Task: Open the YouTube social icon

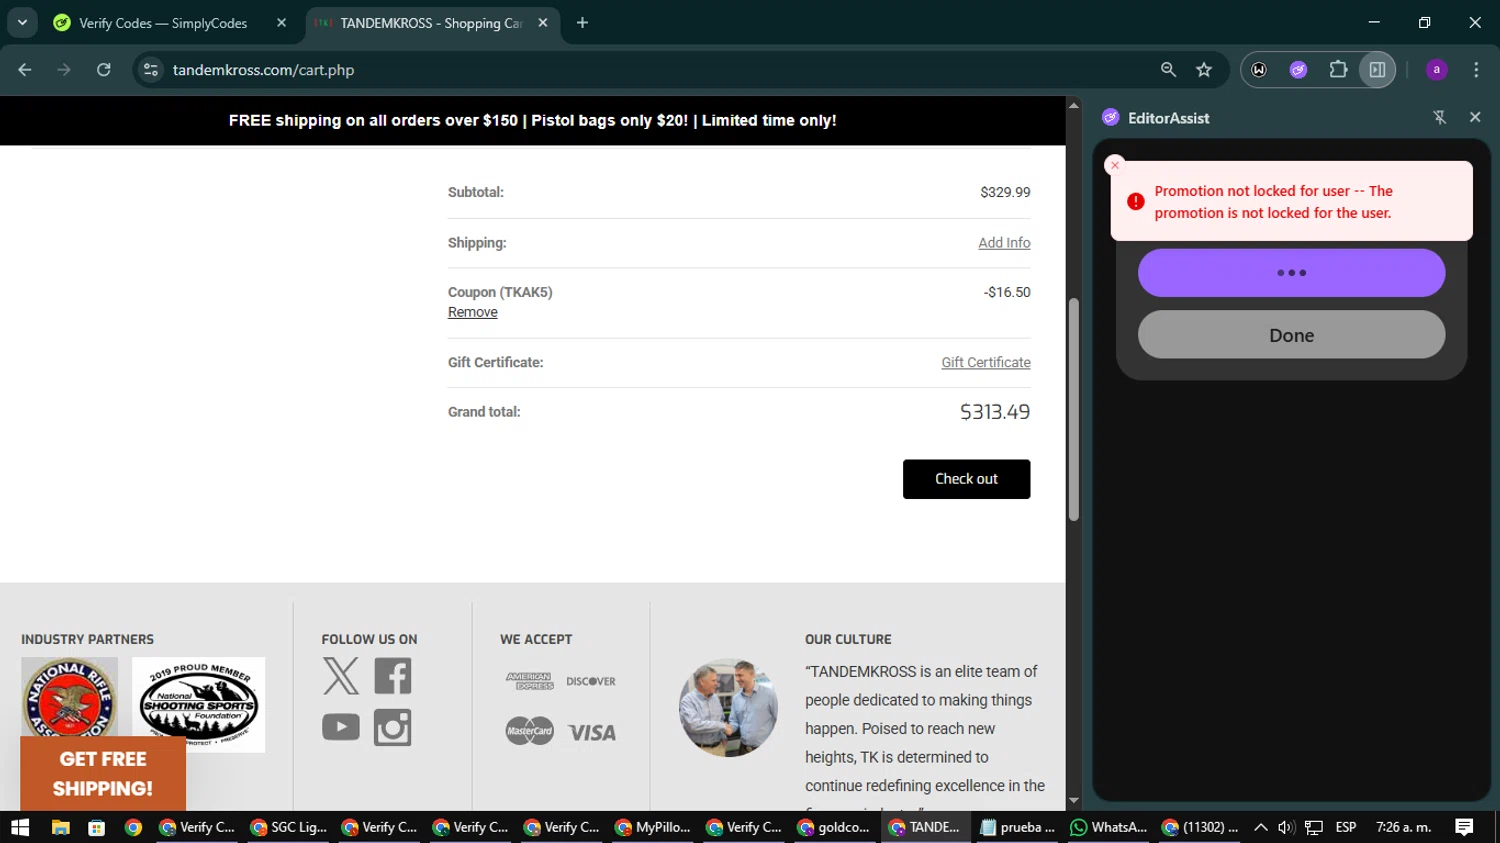Action: 341,727
